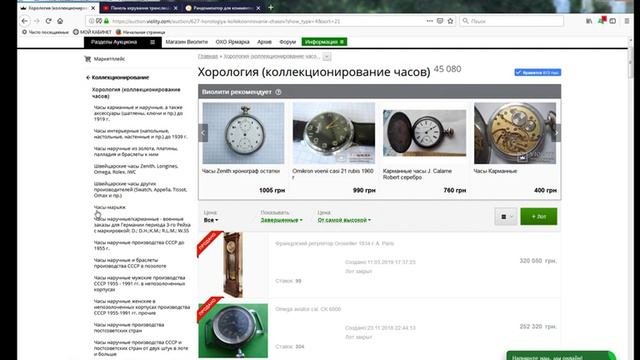This screenshot has height=360, width=640.
Task: Toggle the browser sidebar icon
Action: [613, 21]
